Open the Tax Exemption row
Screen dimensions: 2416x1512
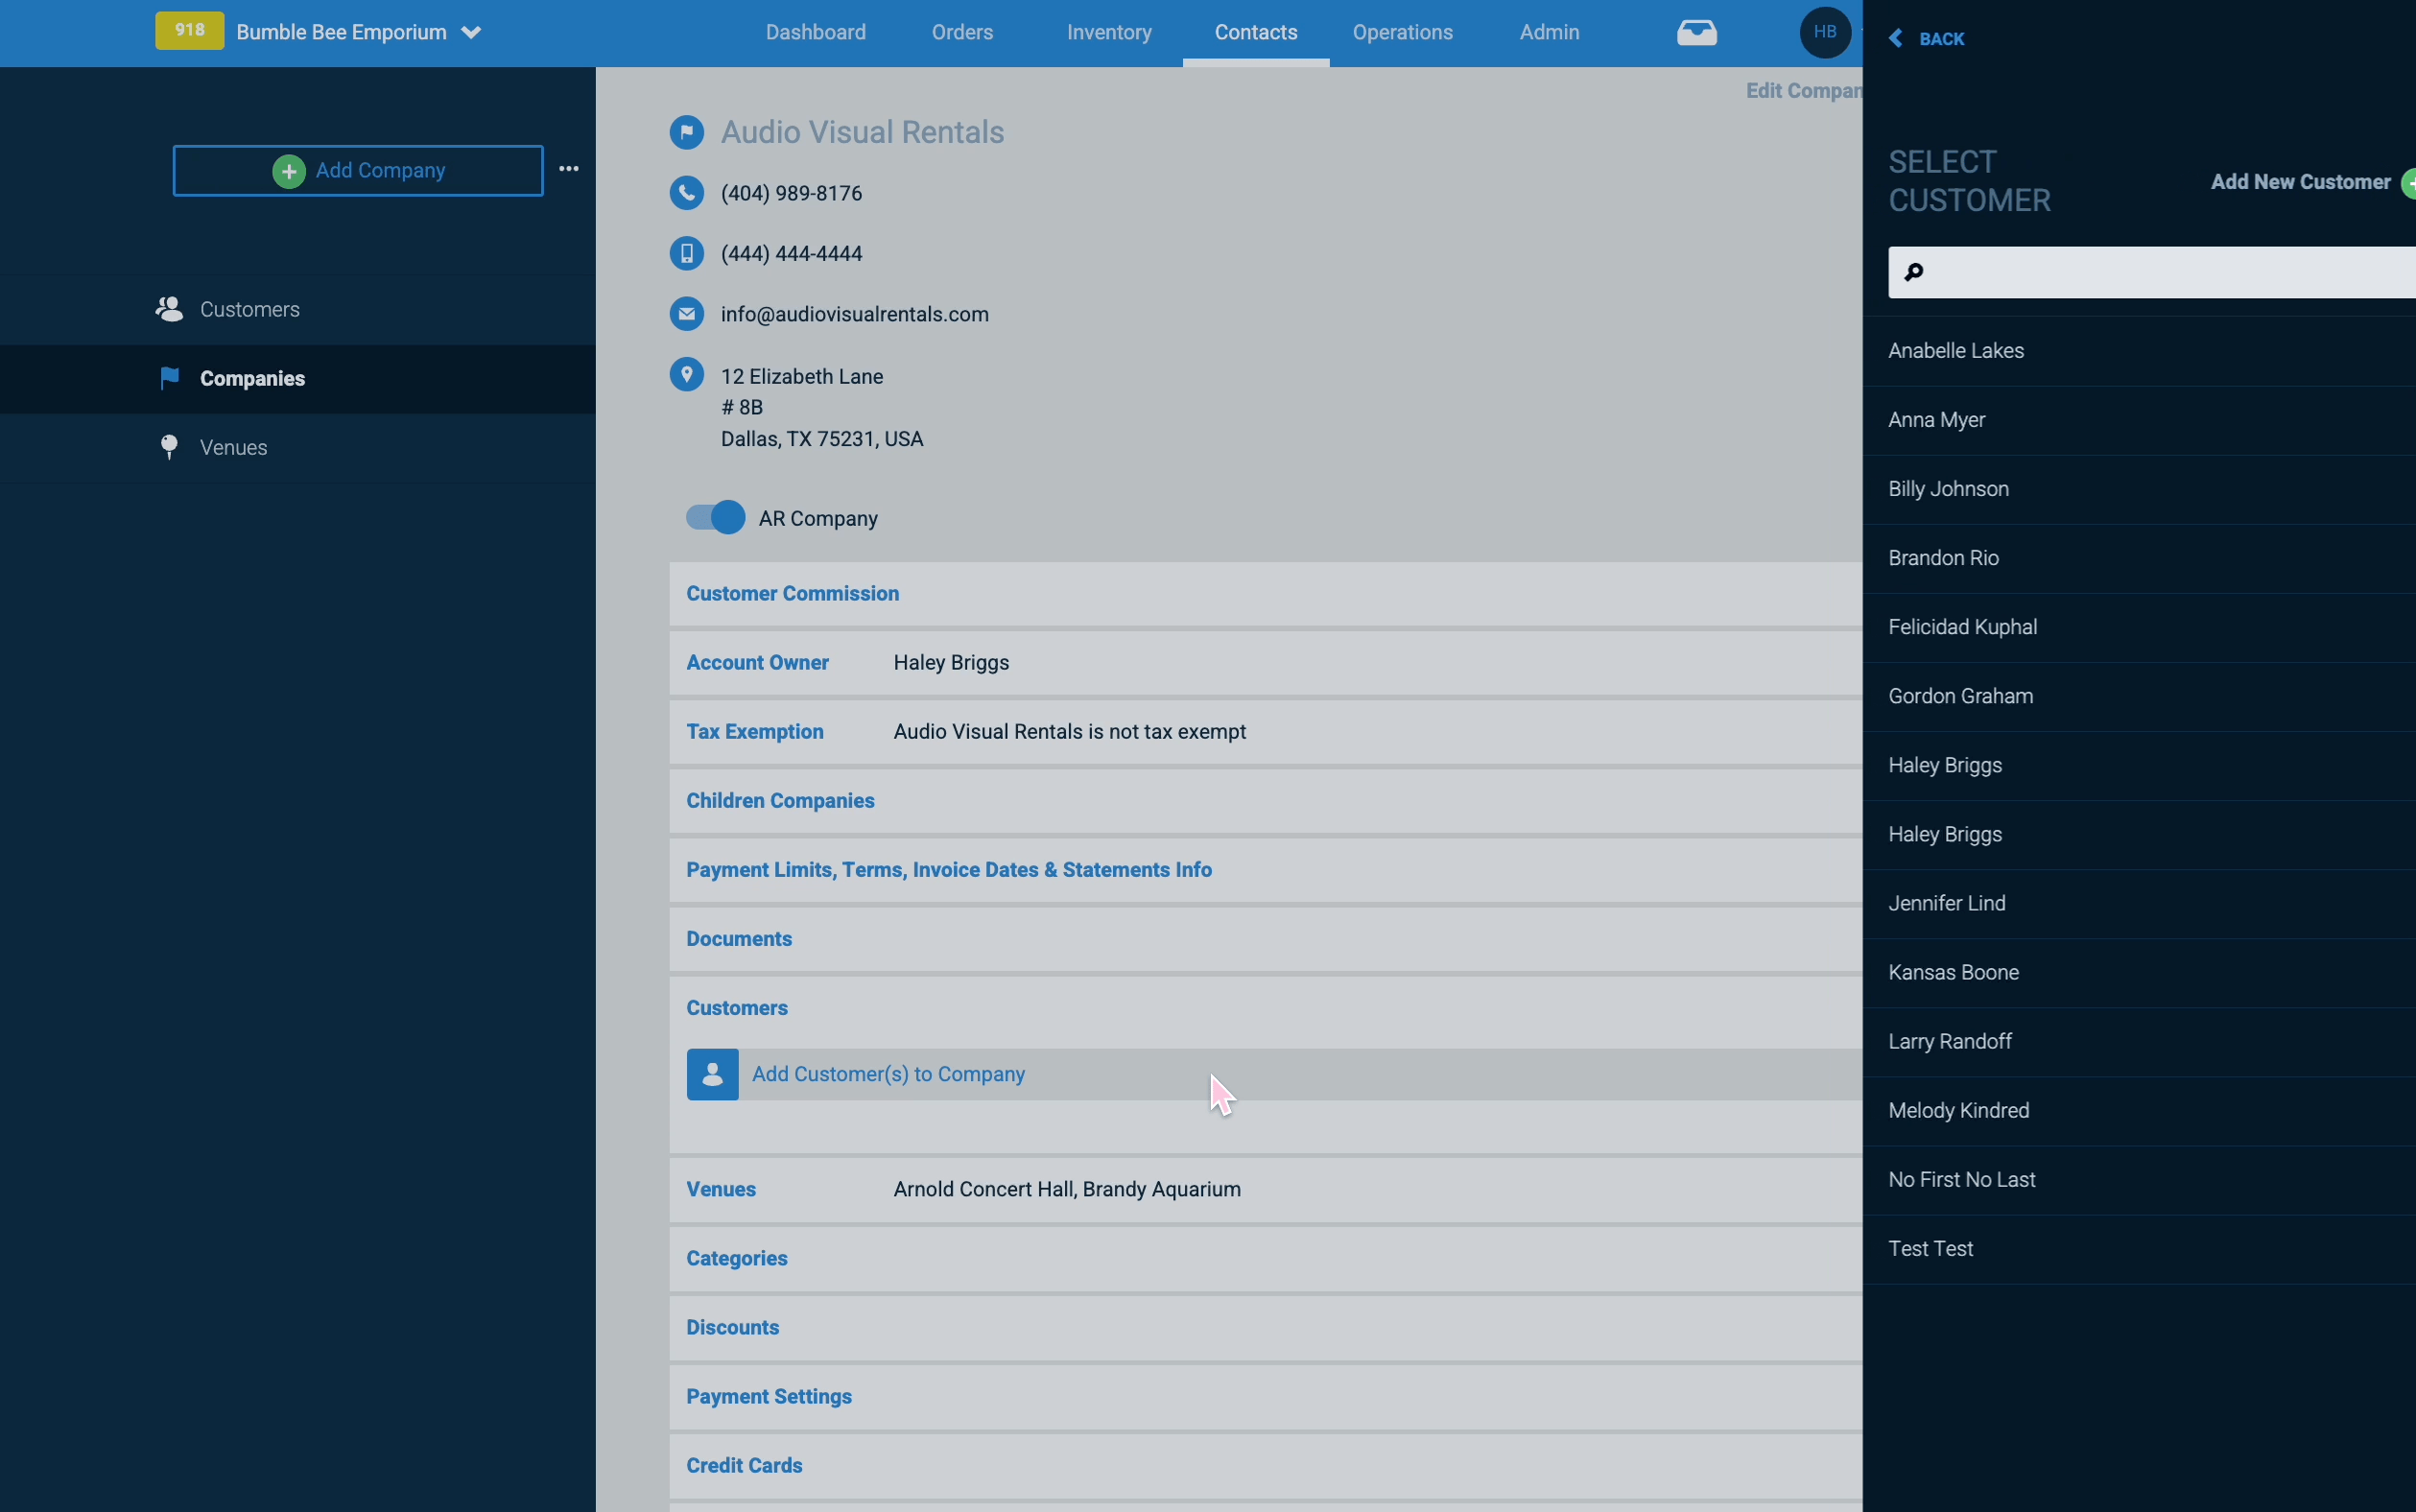point(1265,732)
